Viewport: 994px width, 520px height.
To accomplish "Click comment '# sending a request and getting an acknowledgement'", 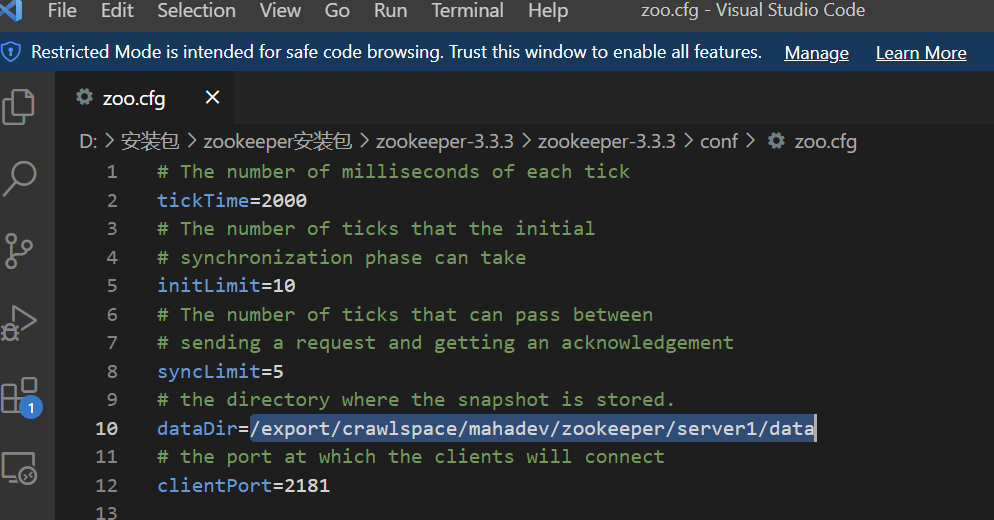I will coord(446,343).
